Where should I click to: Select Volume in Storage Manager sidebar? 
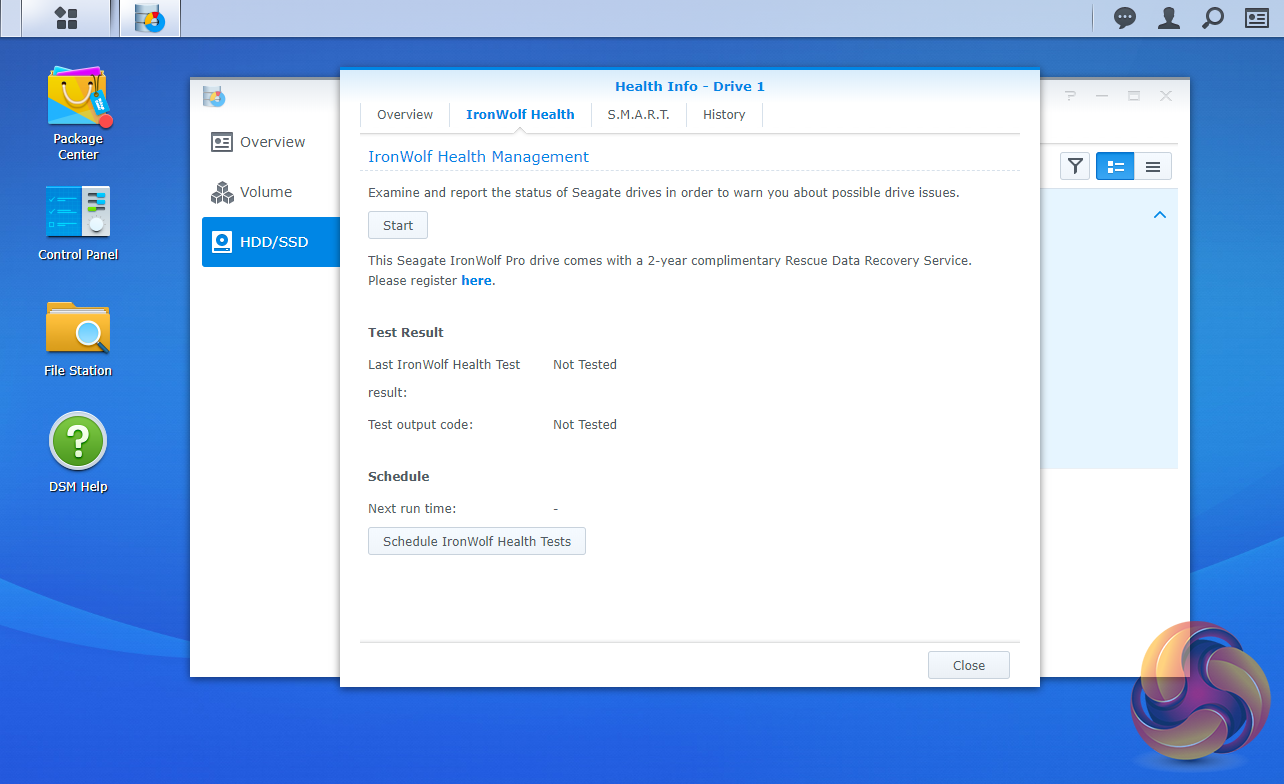point(271,192)
